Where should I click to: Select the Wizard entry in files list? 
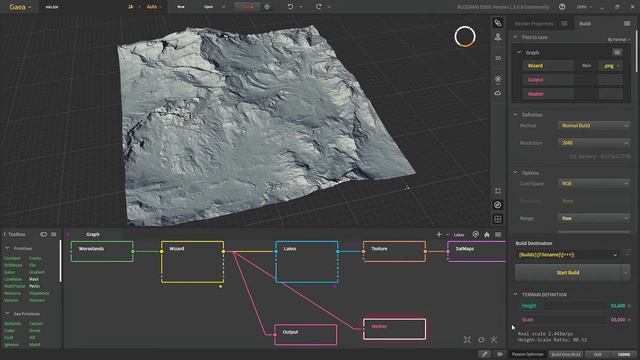click(x=549, y=66)
